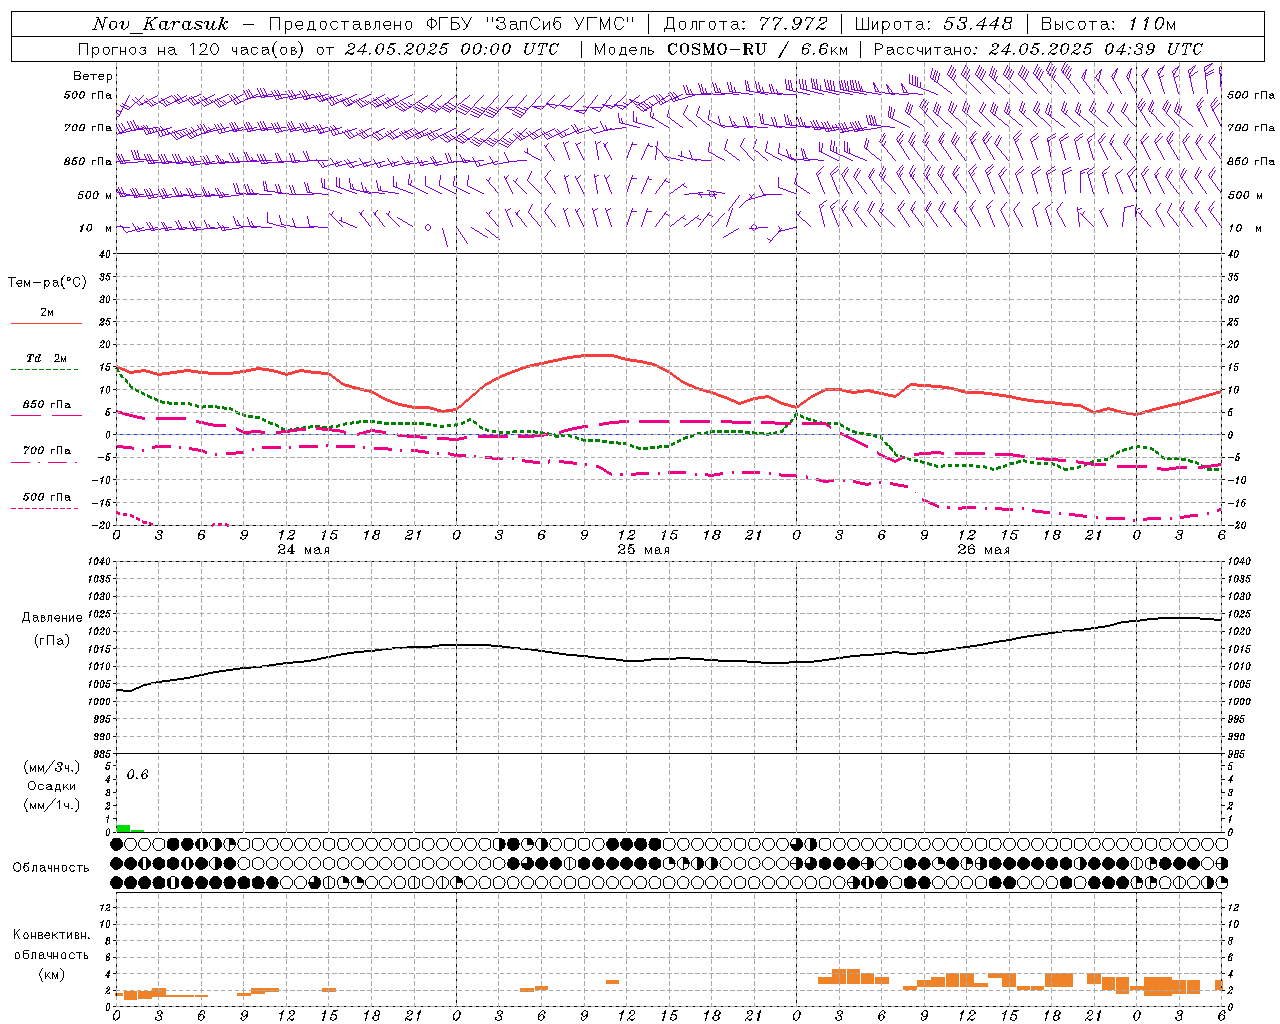Click the Долгота: 77.972 longitude value

click(746, 24)
